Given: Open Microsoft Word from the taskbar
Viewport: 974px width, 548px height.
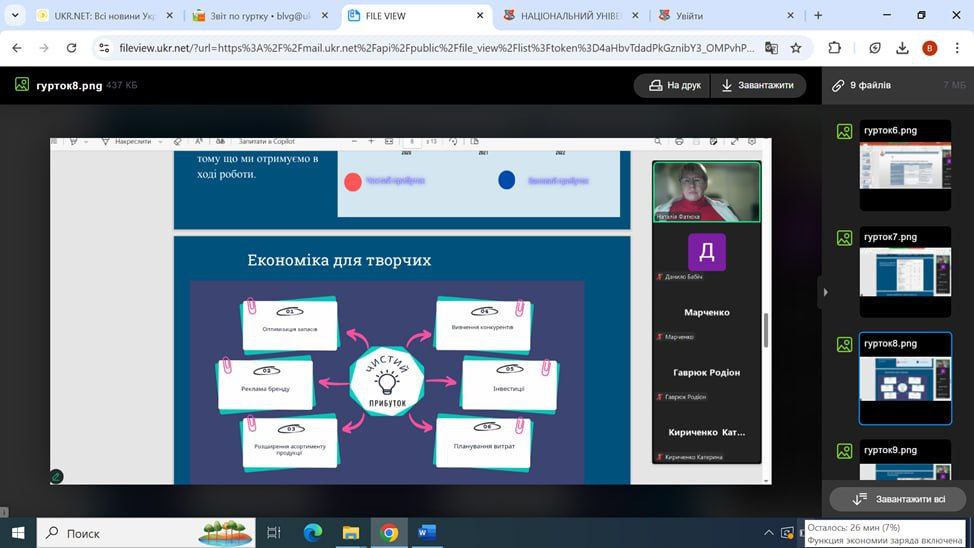Looking at the screenshot, I should click(427, 533).
